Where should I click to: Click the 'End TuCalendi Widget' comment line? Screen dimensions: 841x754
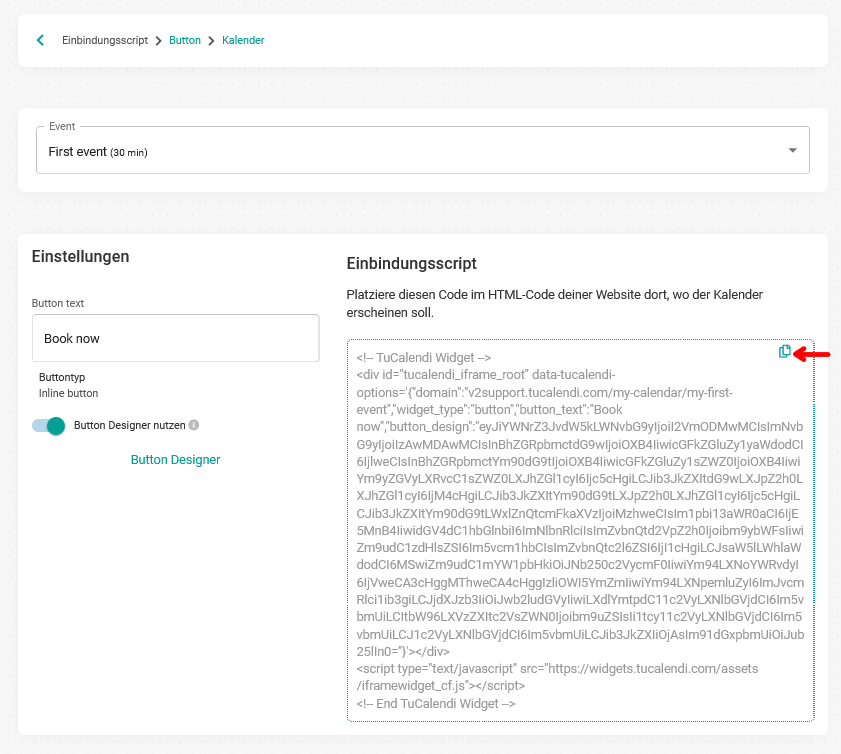pyautogui.click(x=436, y=704)
